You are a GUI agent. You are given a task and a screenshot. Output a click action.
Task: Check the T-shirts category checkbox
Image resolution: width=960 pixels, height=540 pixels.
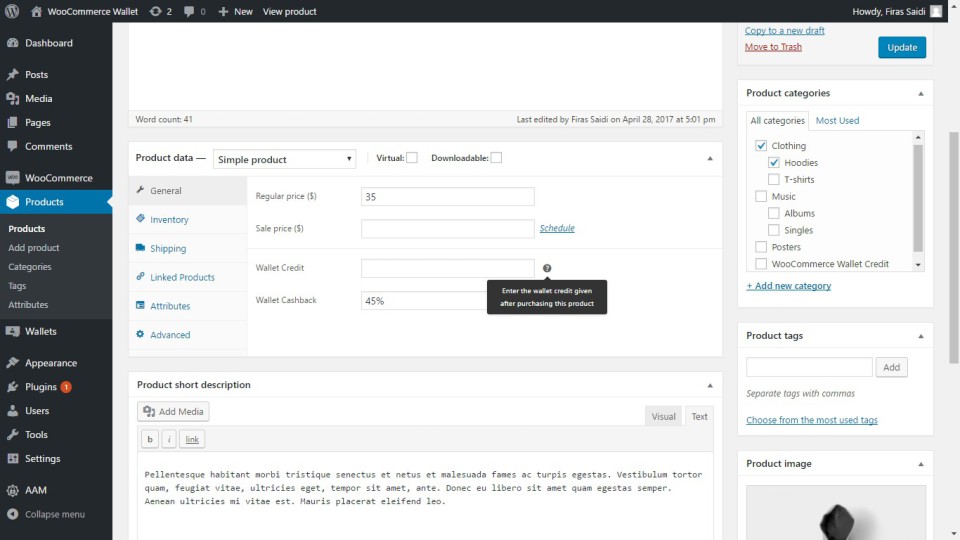[x=774, y=180]
